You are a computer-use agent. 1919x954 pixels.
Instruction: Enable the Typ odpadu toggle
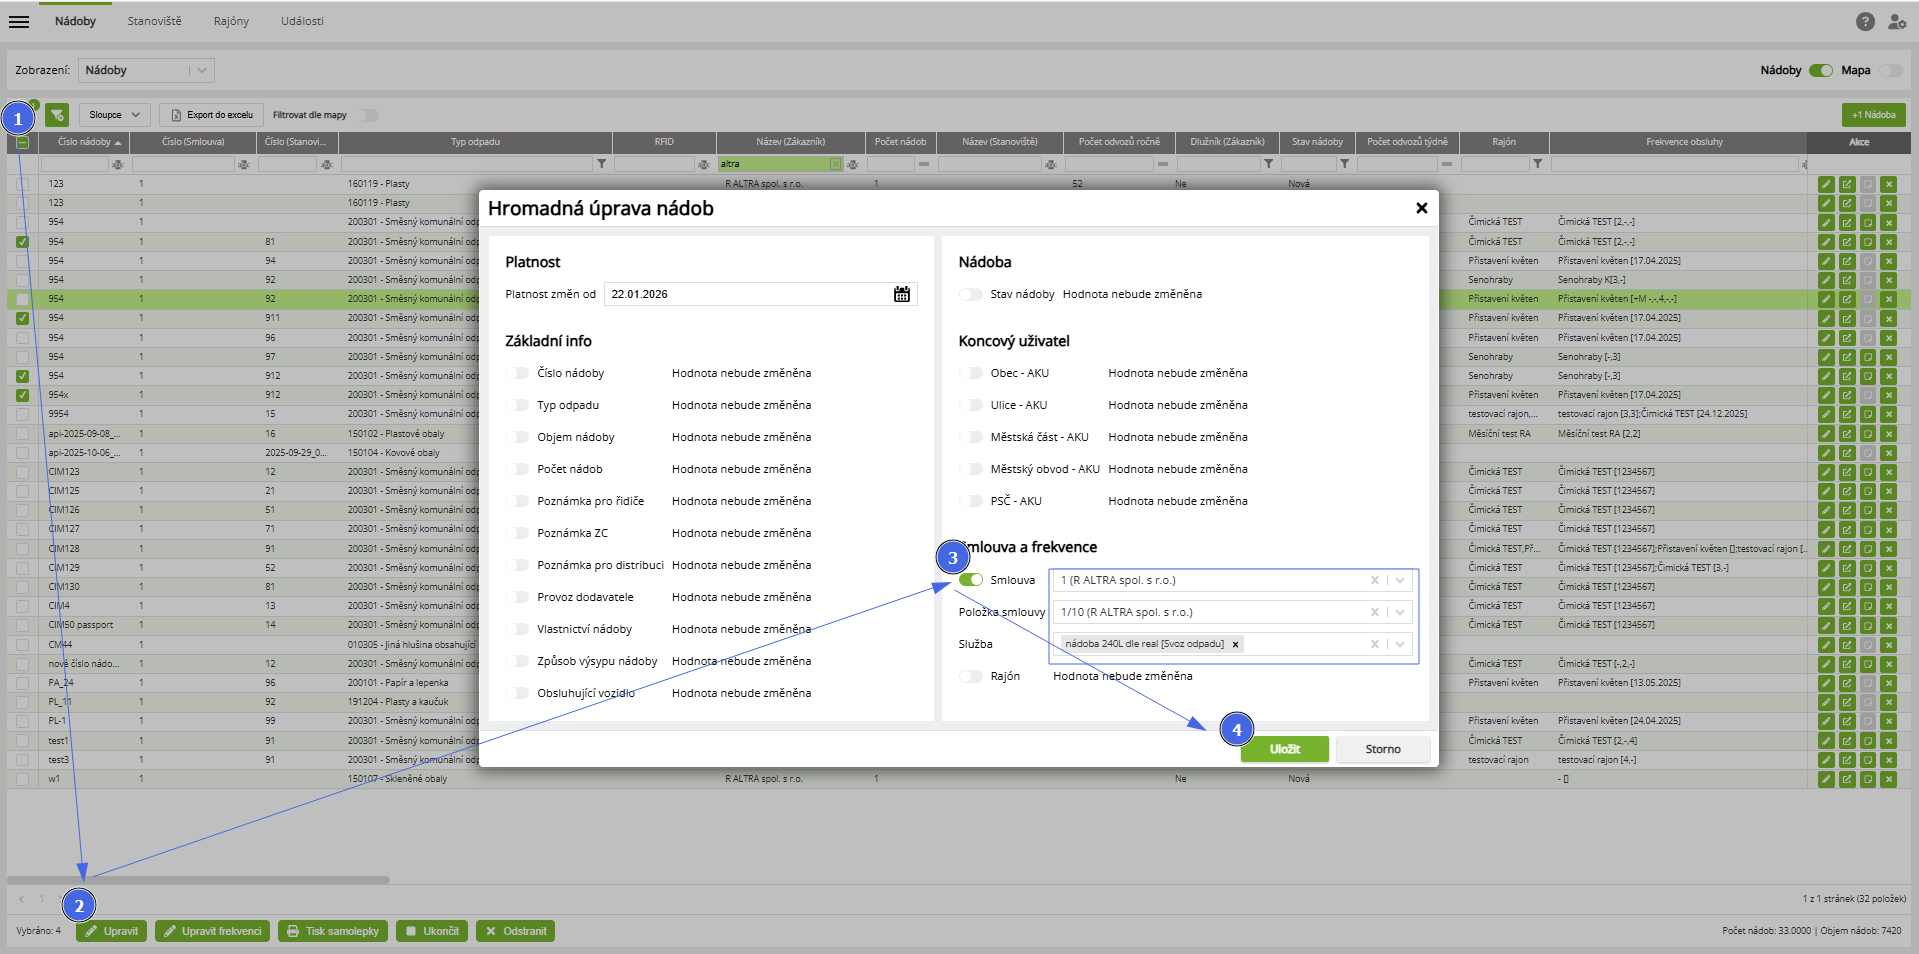pyautogui.click(x=517, y=405)
